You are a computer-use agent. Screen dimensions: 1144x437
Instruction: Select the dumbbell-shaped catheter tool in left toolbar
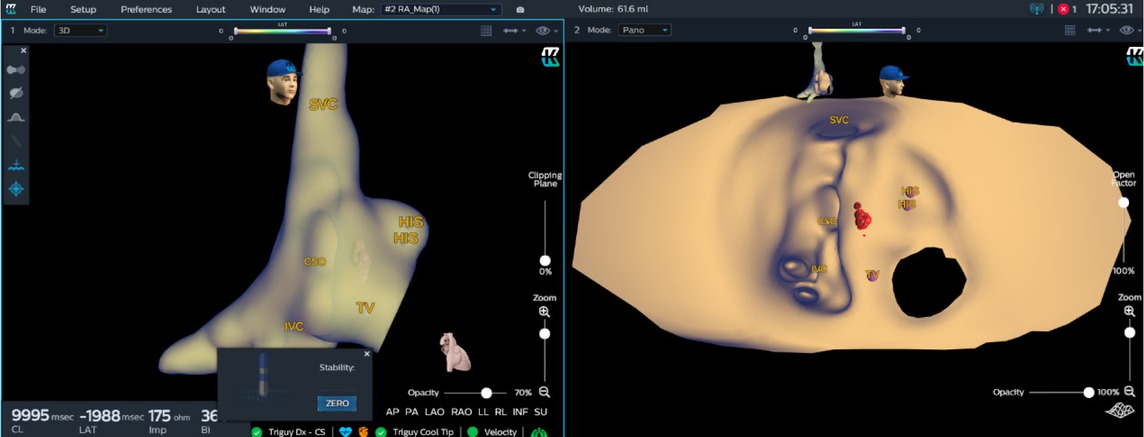[15, 70]
